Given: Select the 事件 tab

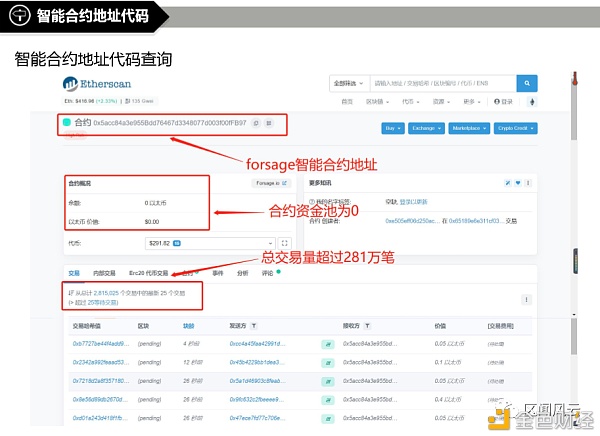Looking at the screenshot, I should pyautogui.click(x=218, y=273).
